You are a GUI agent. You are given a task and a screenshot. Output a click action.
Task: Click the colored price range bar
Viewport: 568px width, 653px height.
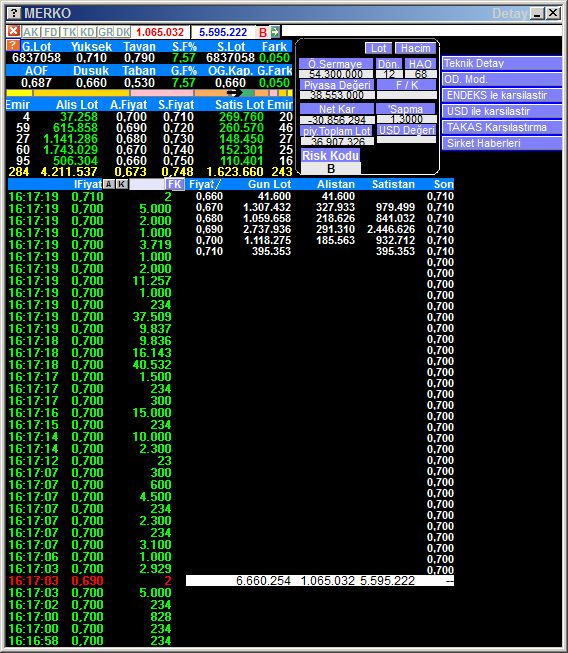(x=149, y=93)
